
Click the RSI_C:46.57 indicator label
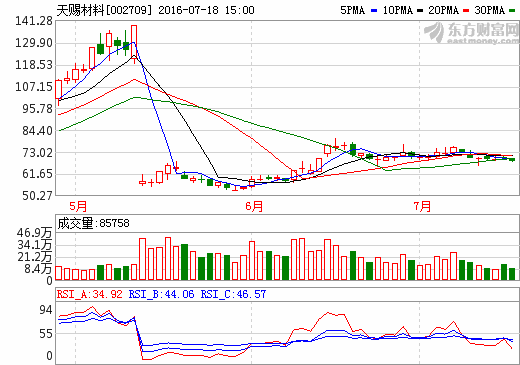coord(233,294)
